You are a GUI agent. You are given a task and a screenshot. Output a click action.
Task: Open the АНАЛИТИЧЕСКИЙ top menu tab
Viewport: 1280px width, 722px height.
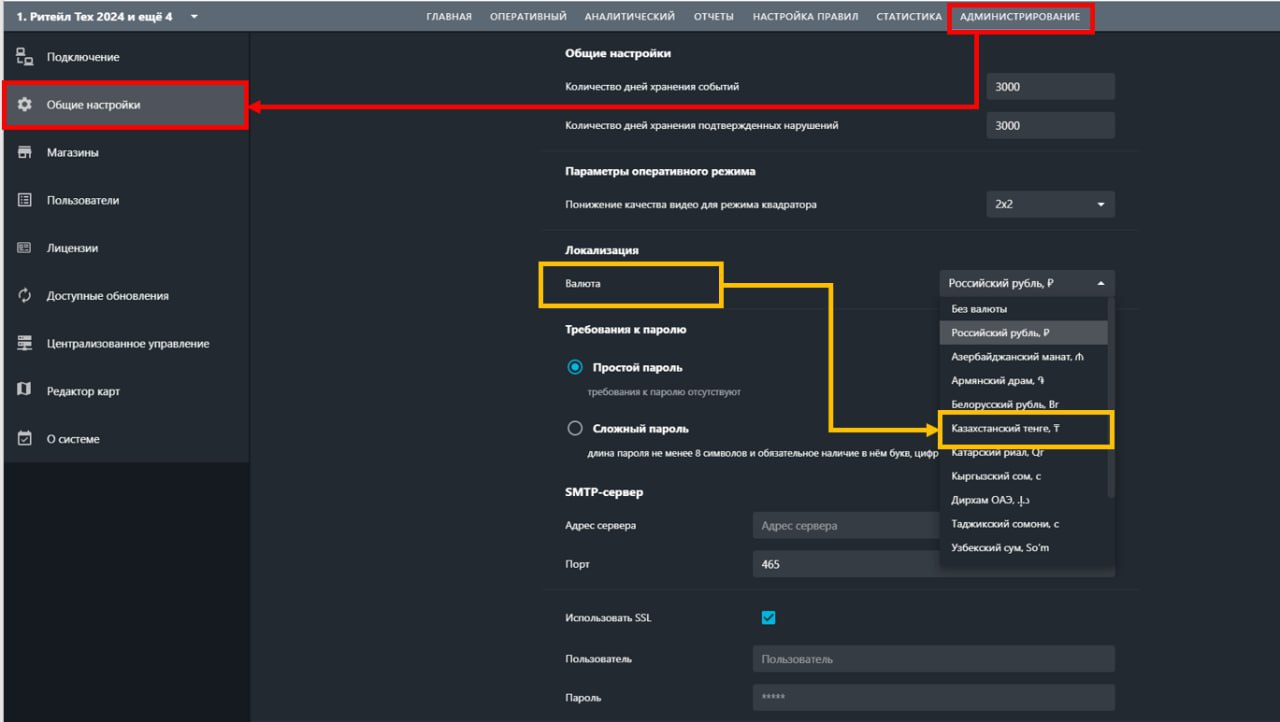tap(629, 17)
